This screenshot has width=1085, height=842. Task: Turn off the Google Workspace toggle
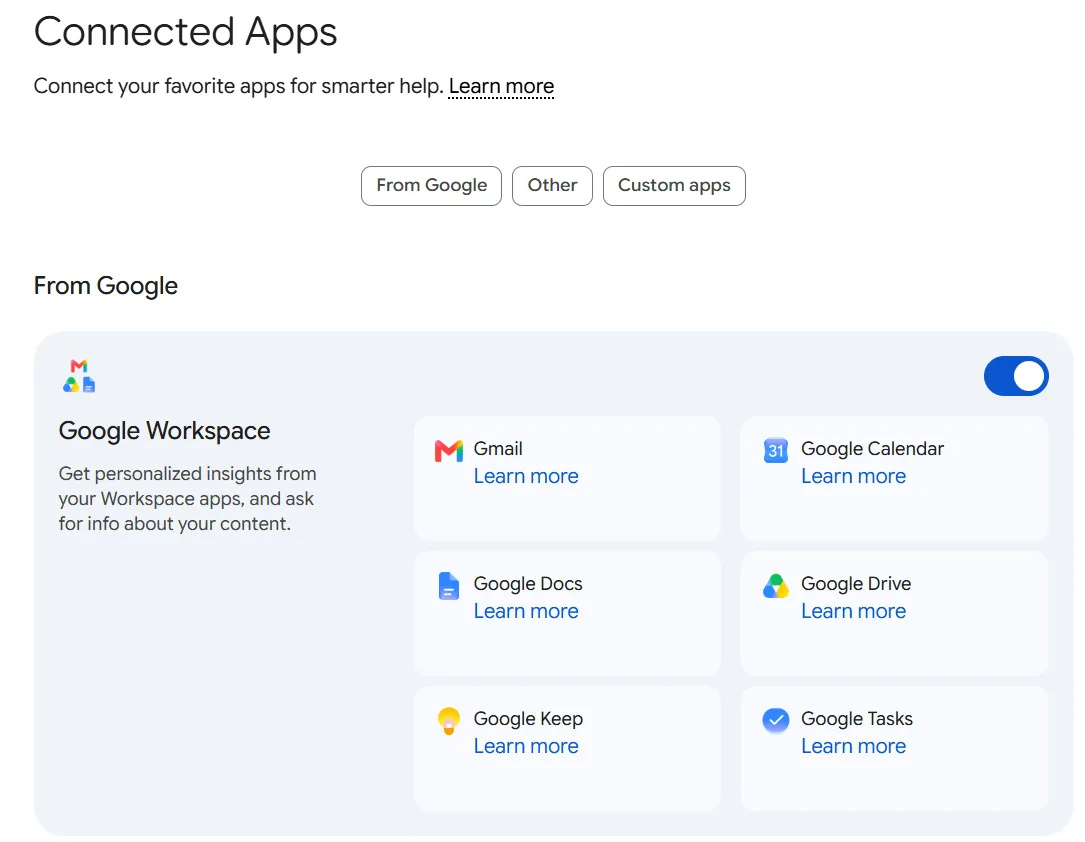pyautogui.click(x=1016, y=376)
